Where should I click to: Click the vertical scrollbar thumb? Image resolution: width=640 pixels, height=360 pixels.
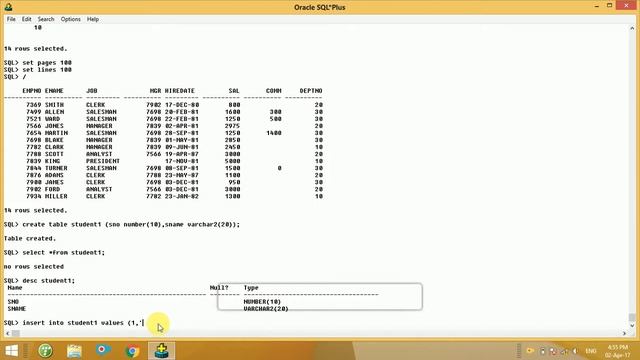pyautogui.click(x=632, y=317)
